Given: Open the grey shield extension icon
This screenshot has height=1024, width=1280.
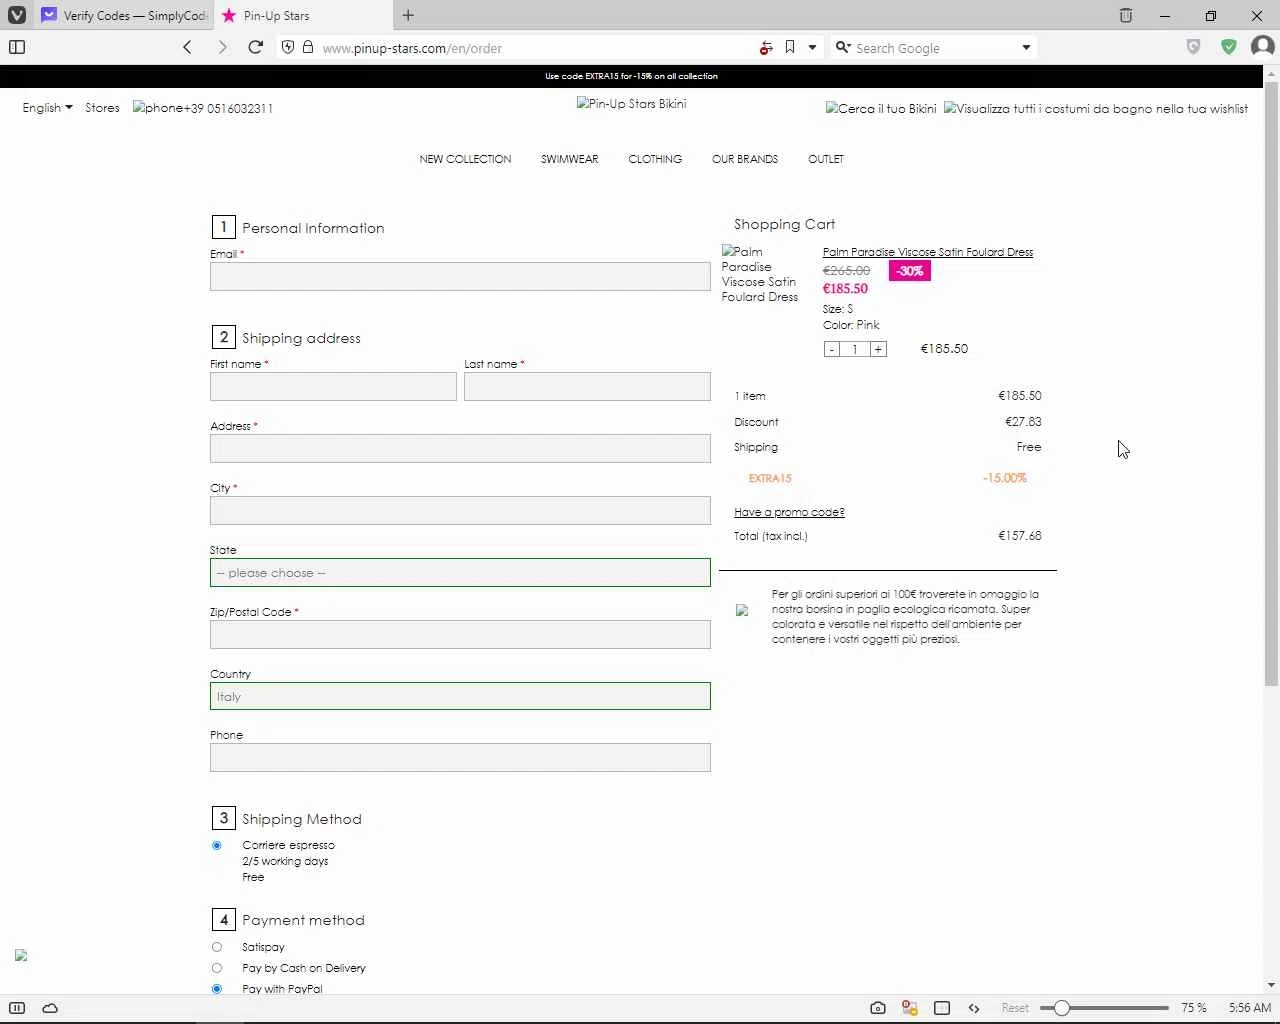Looking at the screenshot, I should coord(1193,47).
